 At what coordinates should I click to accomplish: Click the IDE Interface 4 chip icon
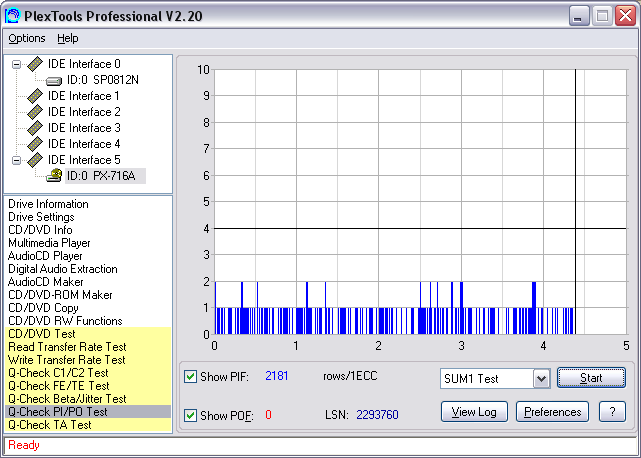35,144
